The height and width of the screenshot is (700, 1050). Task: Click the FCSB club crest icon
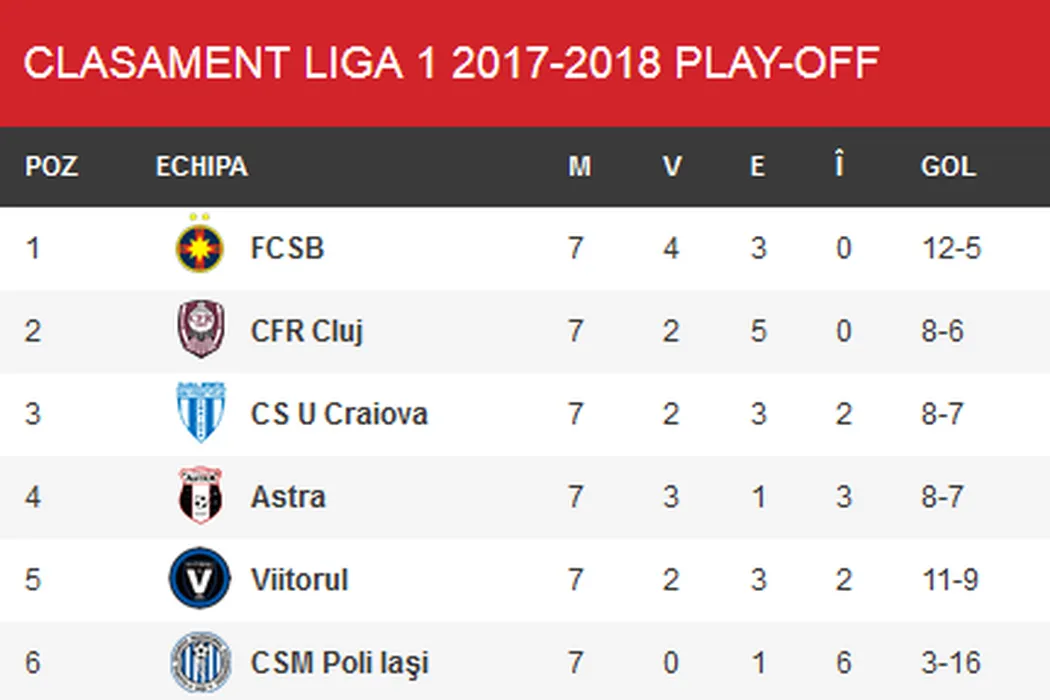[199, 246]
